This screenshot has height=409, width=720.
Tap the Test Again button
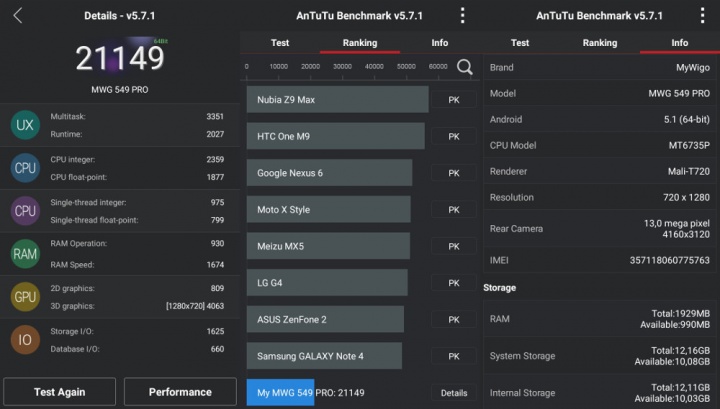click(x=60, y=392)
